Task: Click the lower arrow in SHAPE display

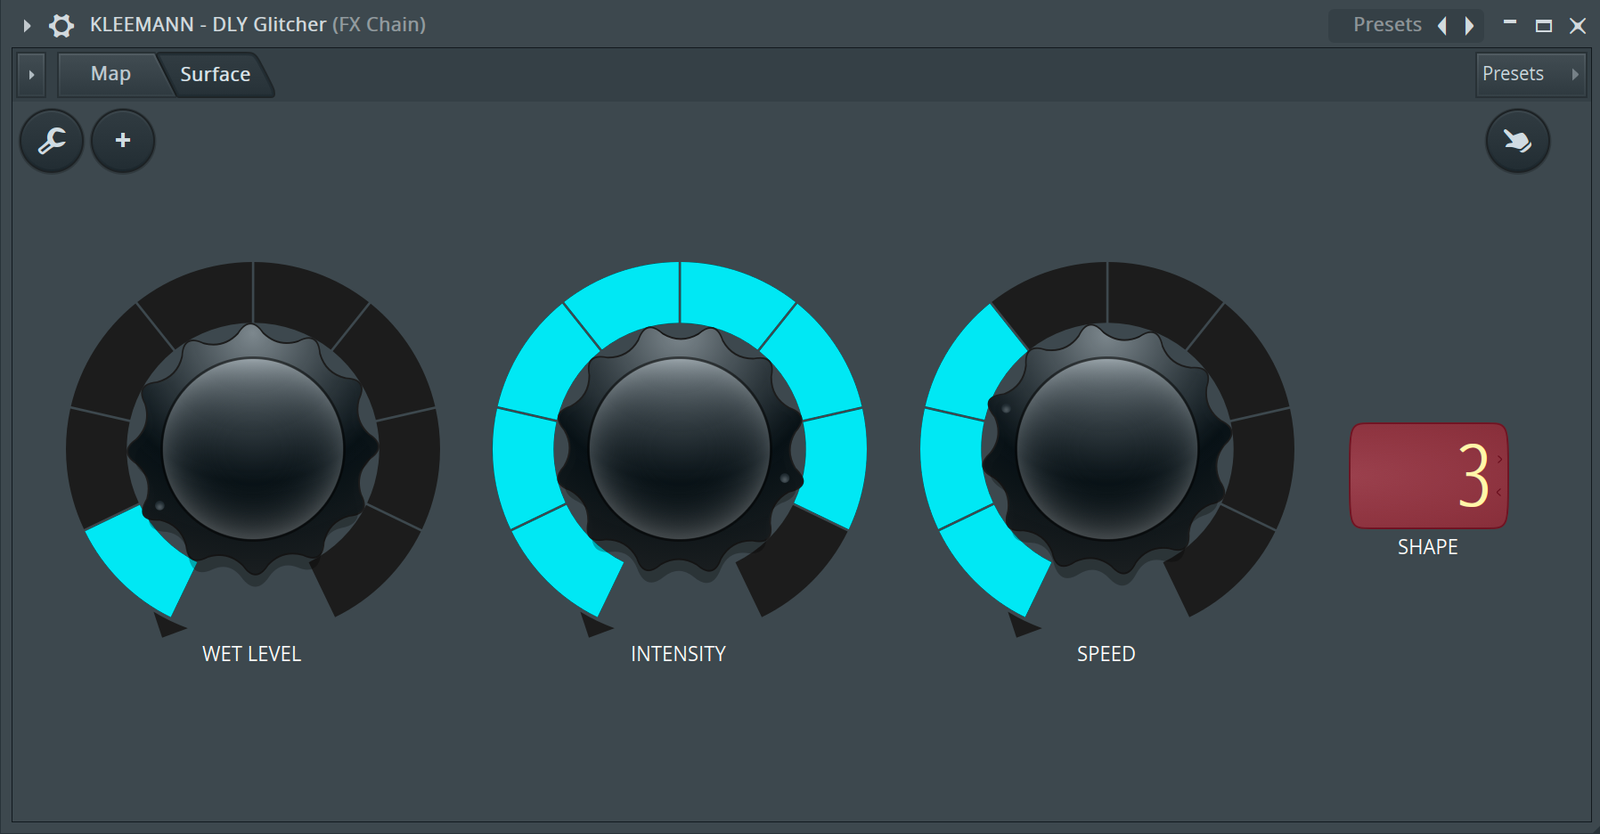Action: (1500, 492)
